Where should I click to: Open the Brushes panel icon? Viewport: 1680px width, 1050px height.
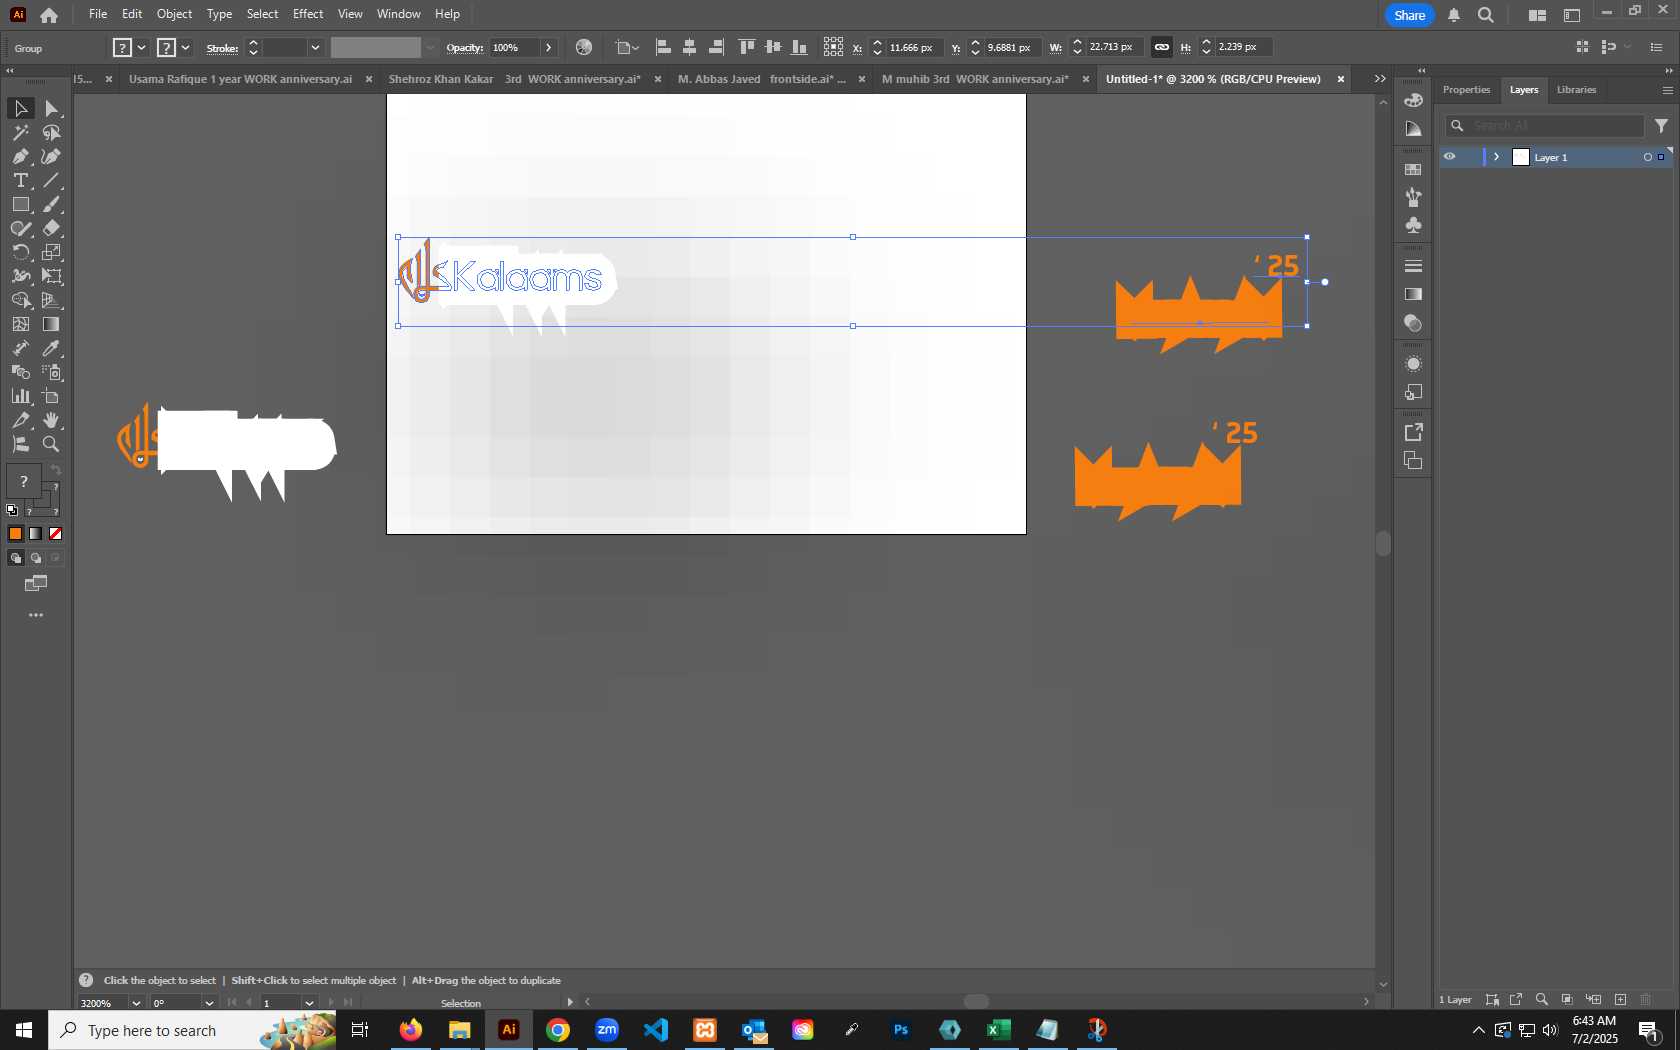[x=1413, y=197]
